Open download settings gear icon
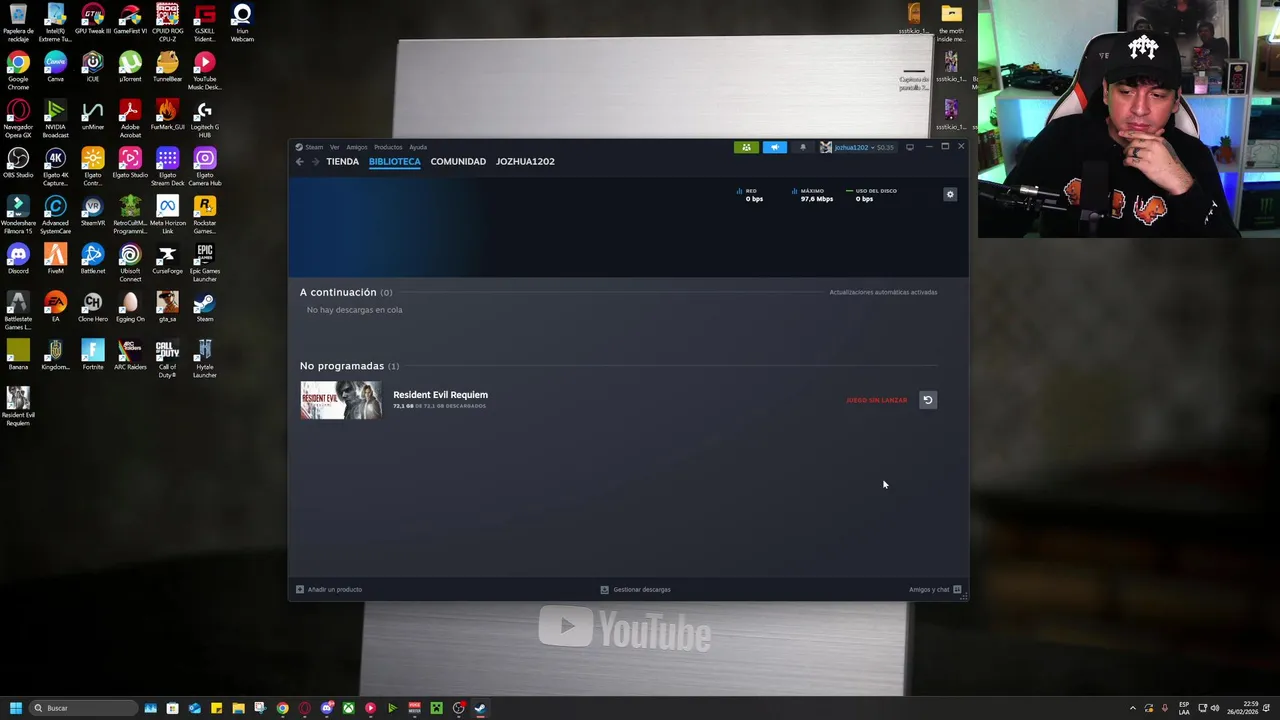 950,195
